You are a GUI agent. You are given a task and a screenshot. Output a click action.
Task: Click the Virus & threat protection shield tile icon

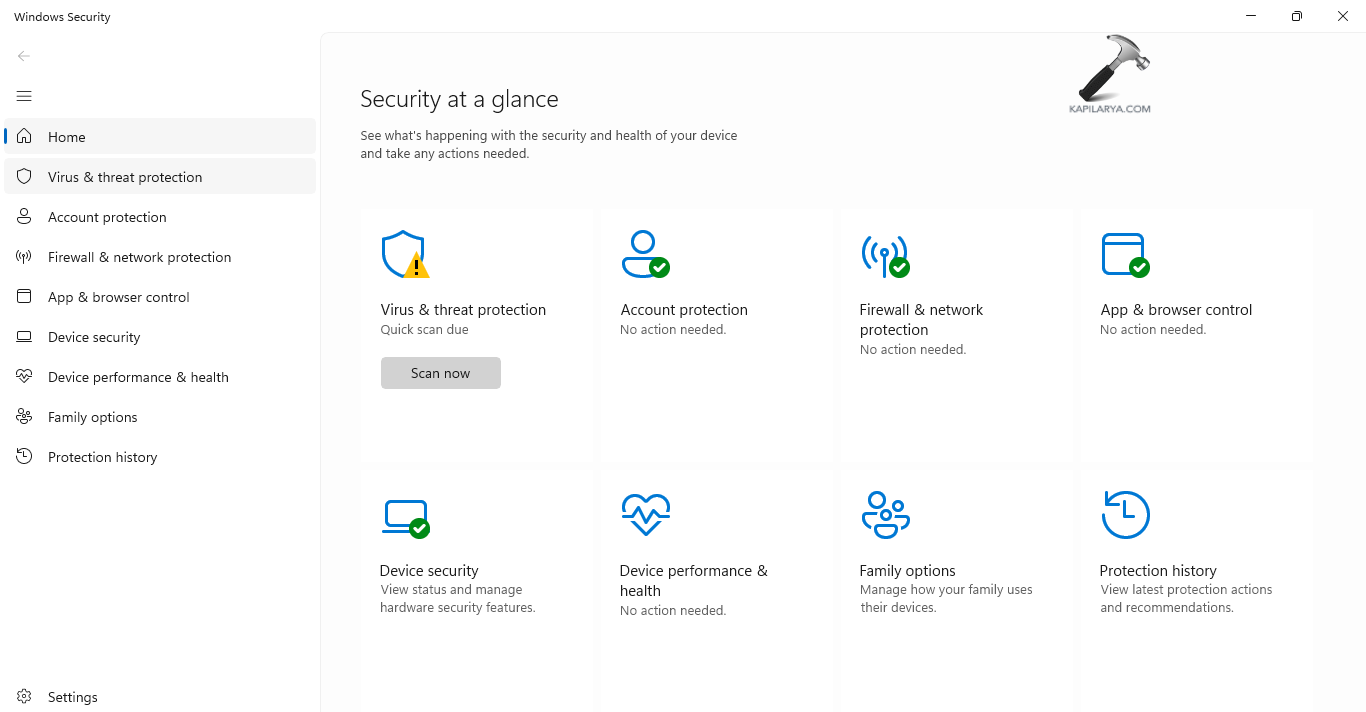point(404,254)
